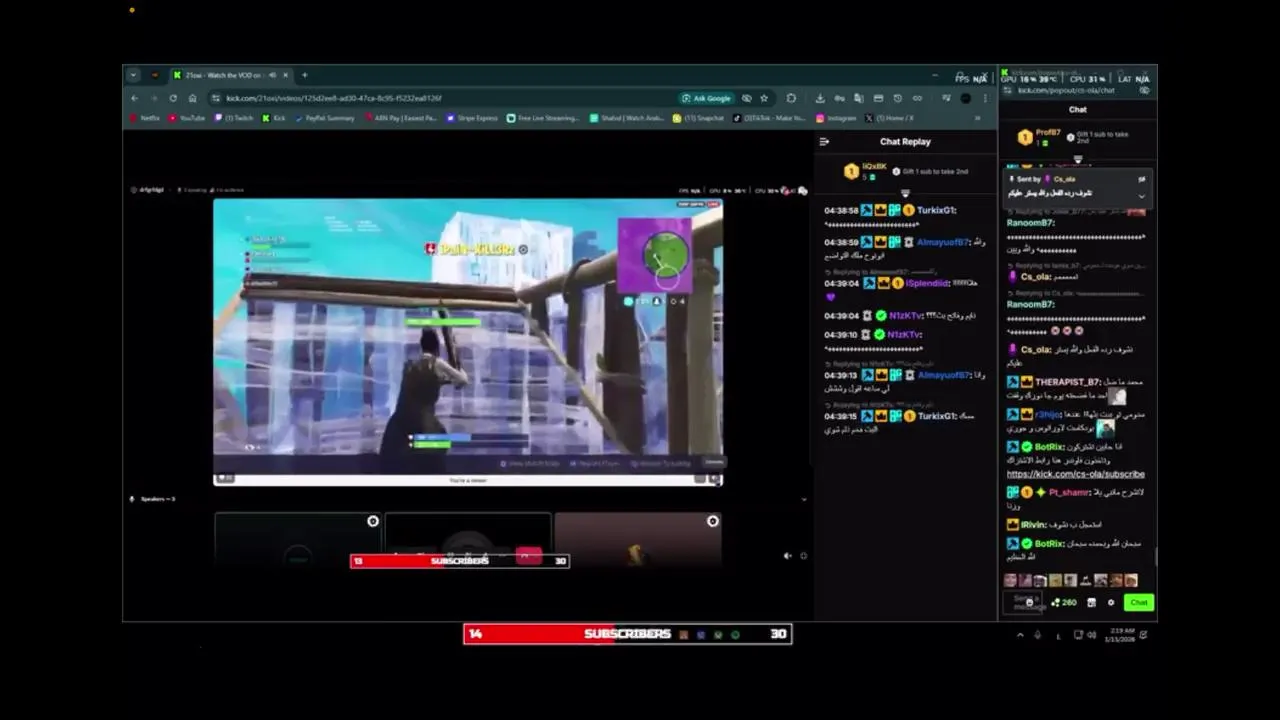Viewport: 1280px width, 720px height.
Task: Click the kick.com video address bar
Action: [x=440, y=98]
